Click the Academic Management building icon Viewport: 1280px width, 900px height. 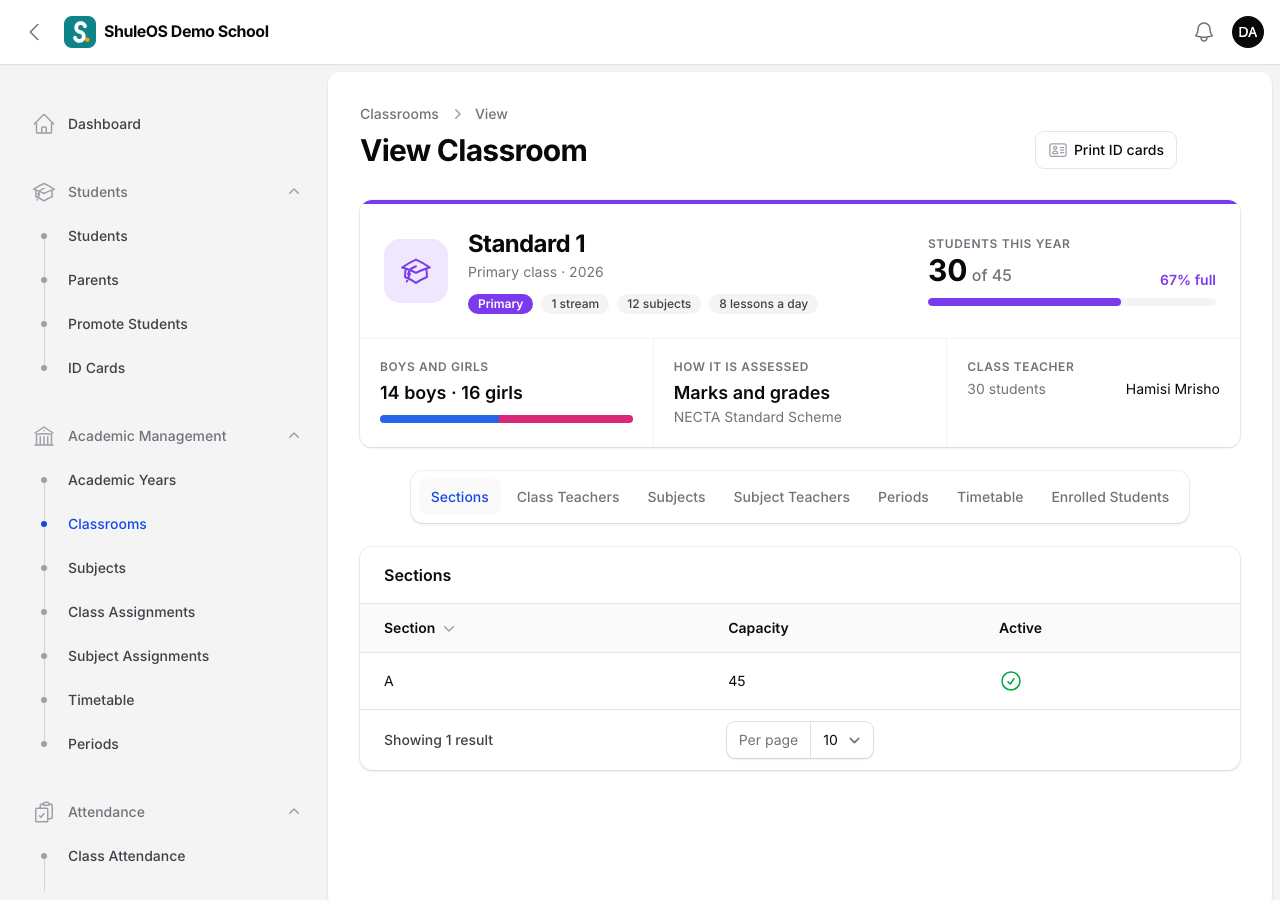pos(43,436)
